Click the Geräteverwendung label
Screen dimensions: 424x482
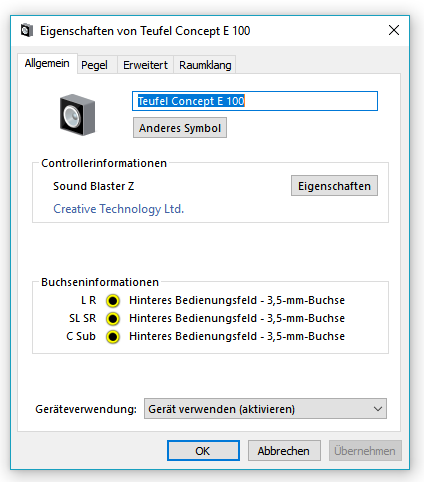(86, 409)
